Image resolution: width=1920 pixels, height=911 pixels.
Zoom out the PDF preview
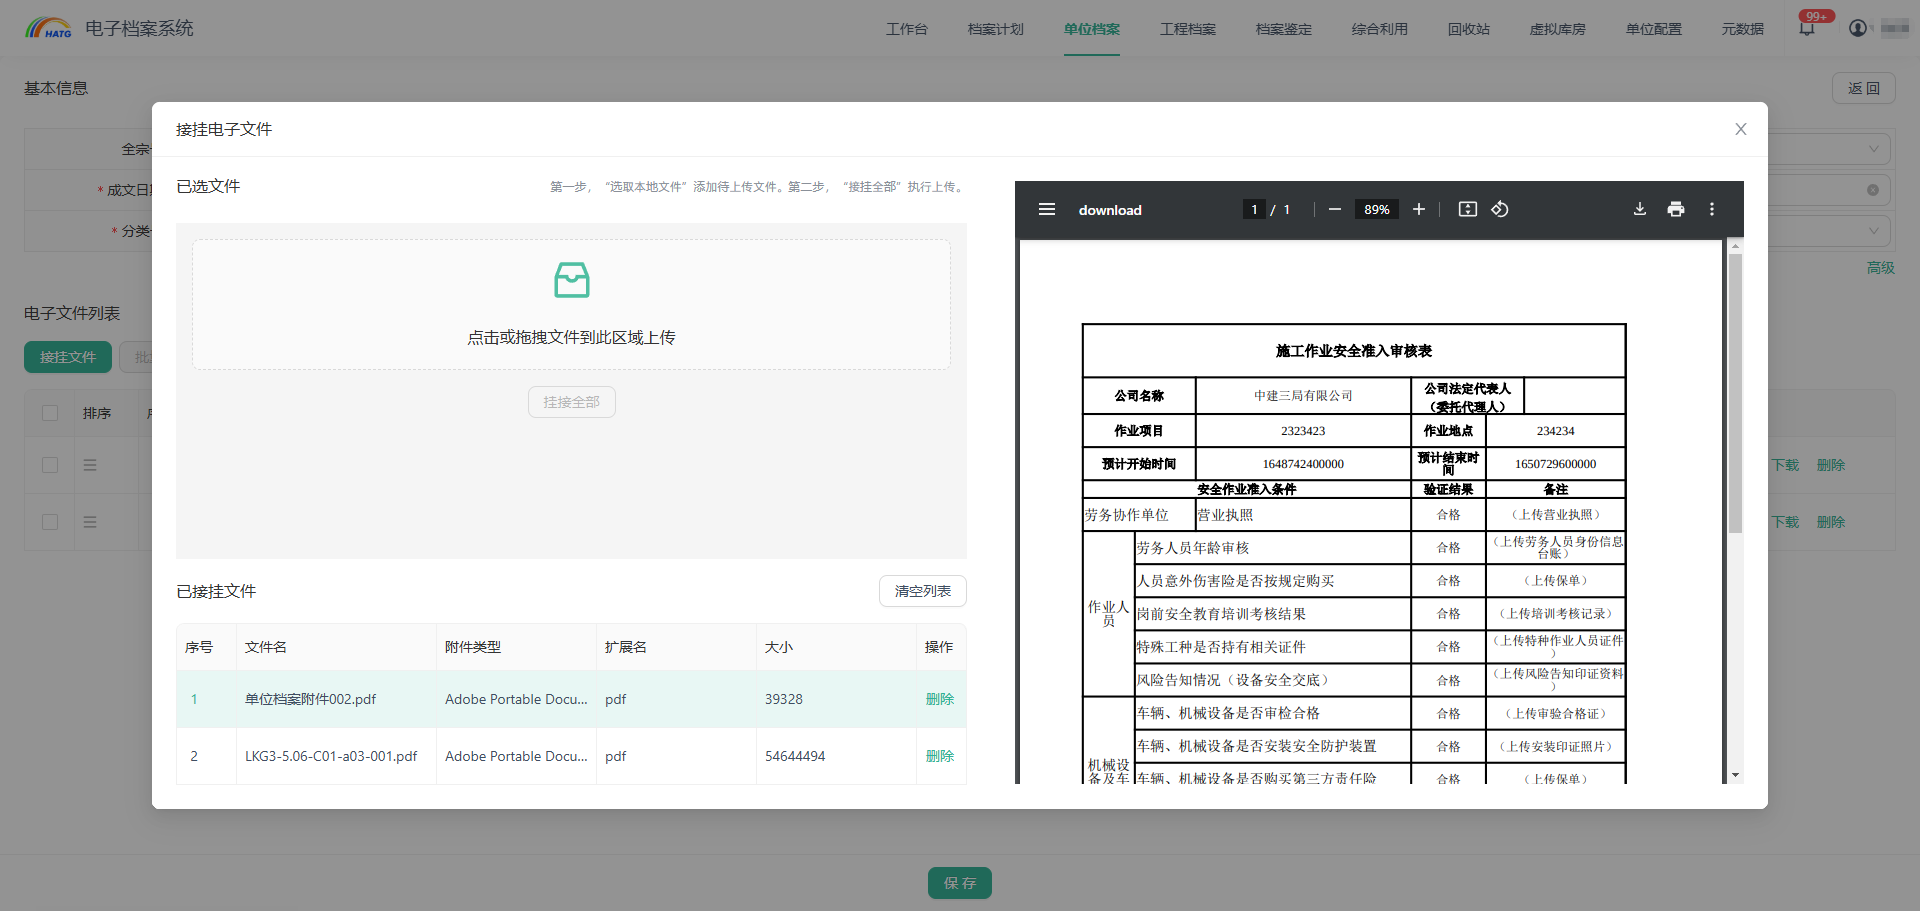1334,210
